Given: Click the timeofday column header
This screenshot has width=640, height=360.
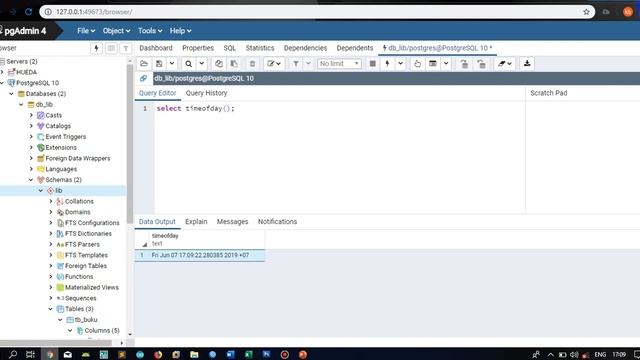Looking at the screenshot, I should [206, 239].
